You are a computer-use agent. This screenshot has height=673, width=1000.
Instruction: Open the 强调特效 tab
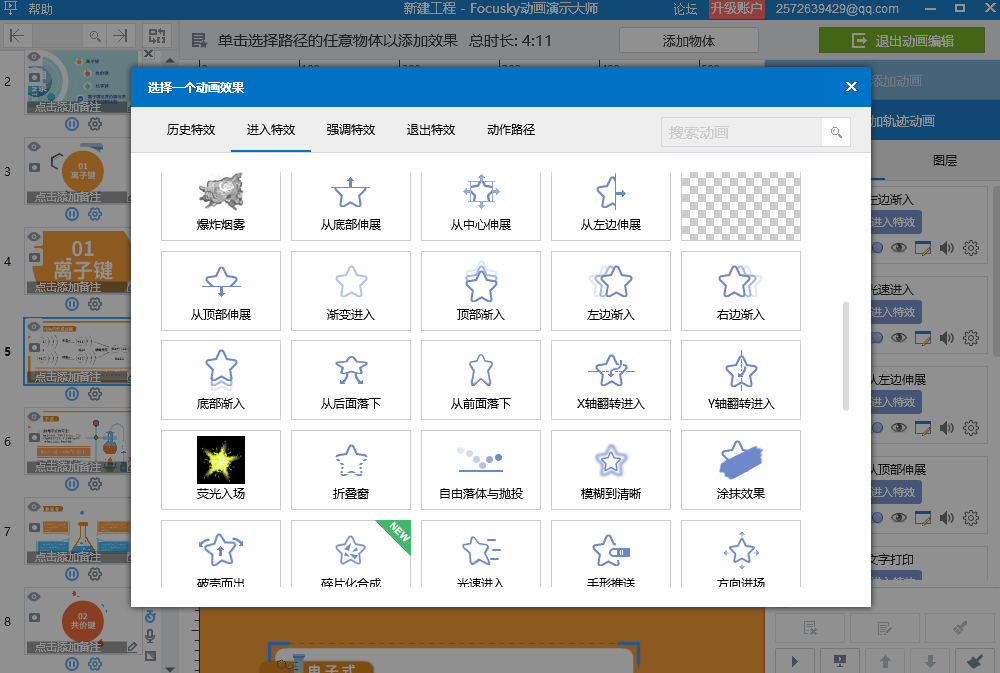[x=351, y=130]
